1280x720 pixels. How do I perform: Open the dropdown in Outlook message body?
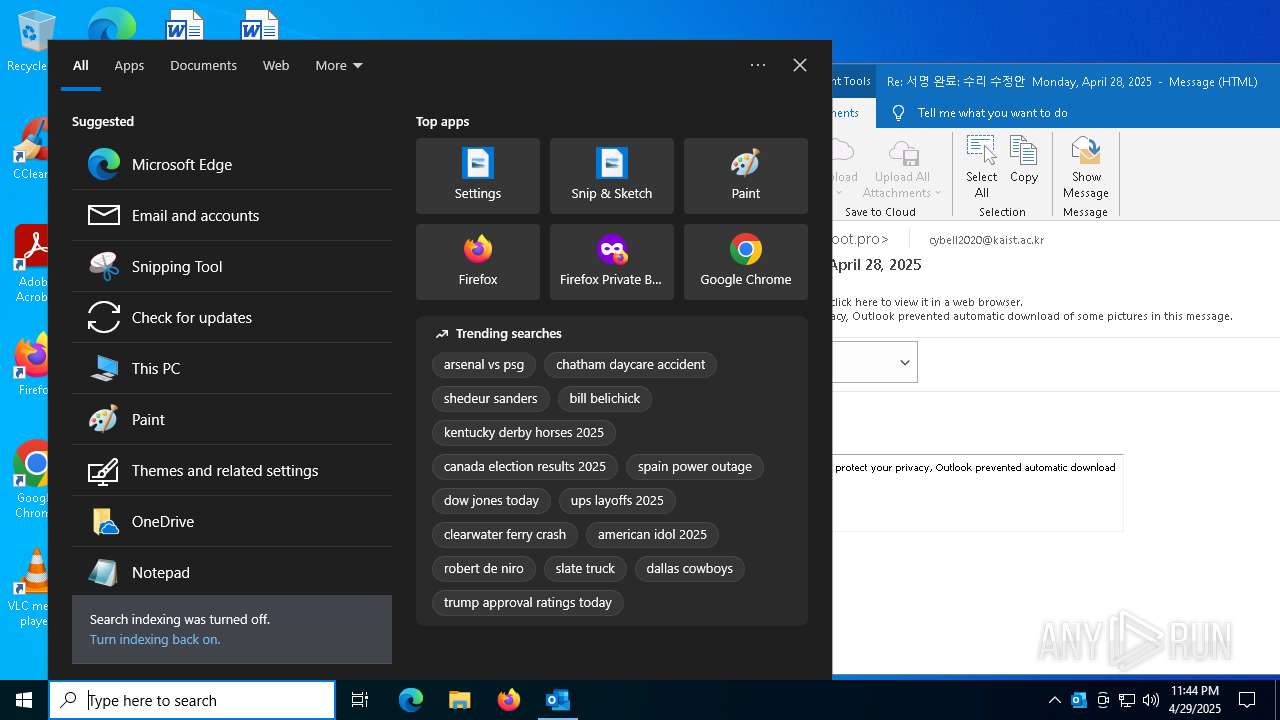click(904, 362)
